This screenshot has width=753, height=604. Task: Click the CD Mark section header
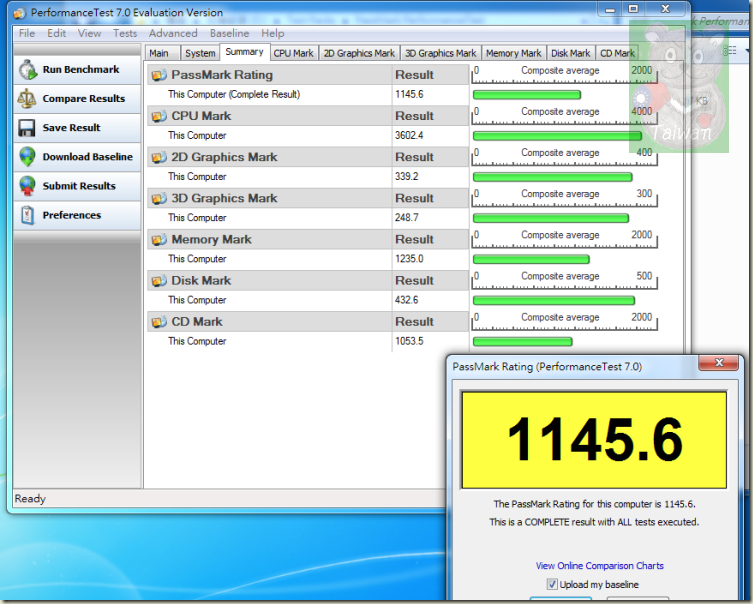coord(308,322)
